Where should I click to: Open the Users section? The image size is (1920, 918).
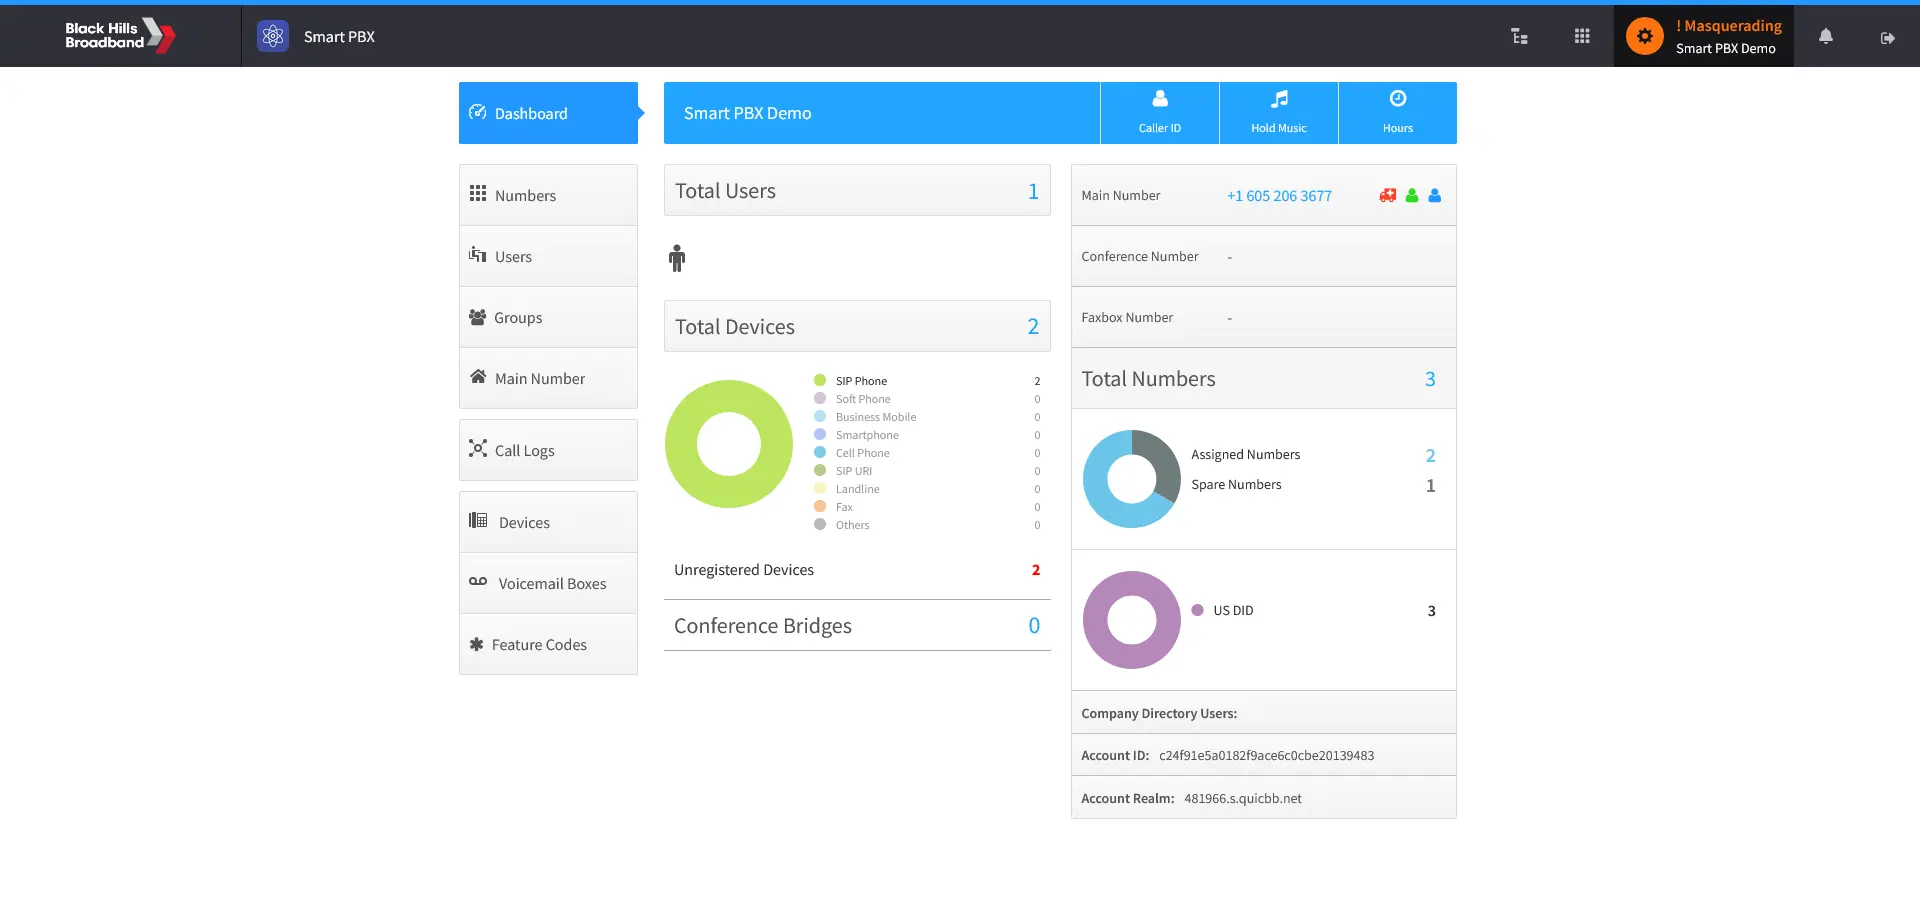coord(548,256)
